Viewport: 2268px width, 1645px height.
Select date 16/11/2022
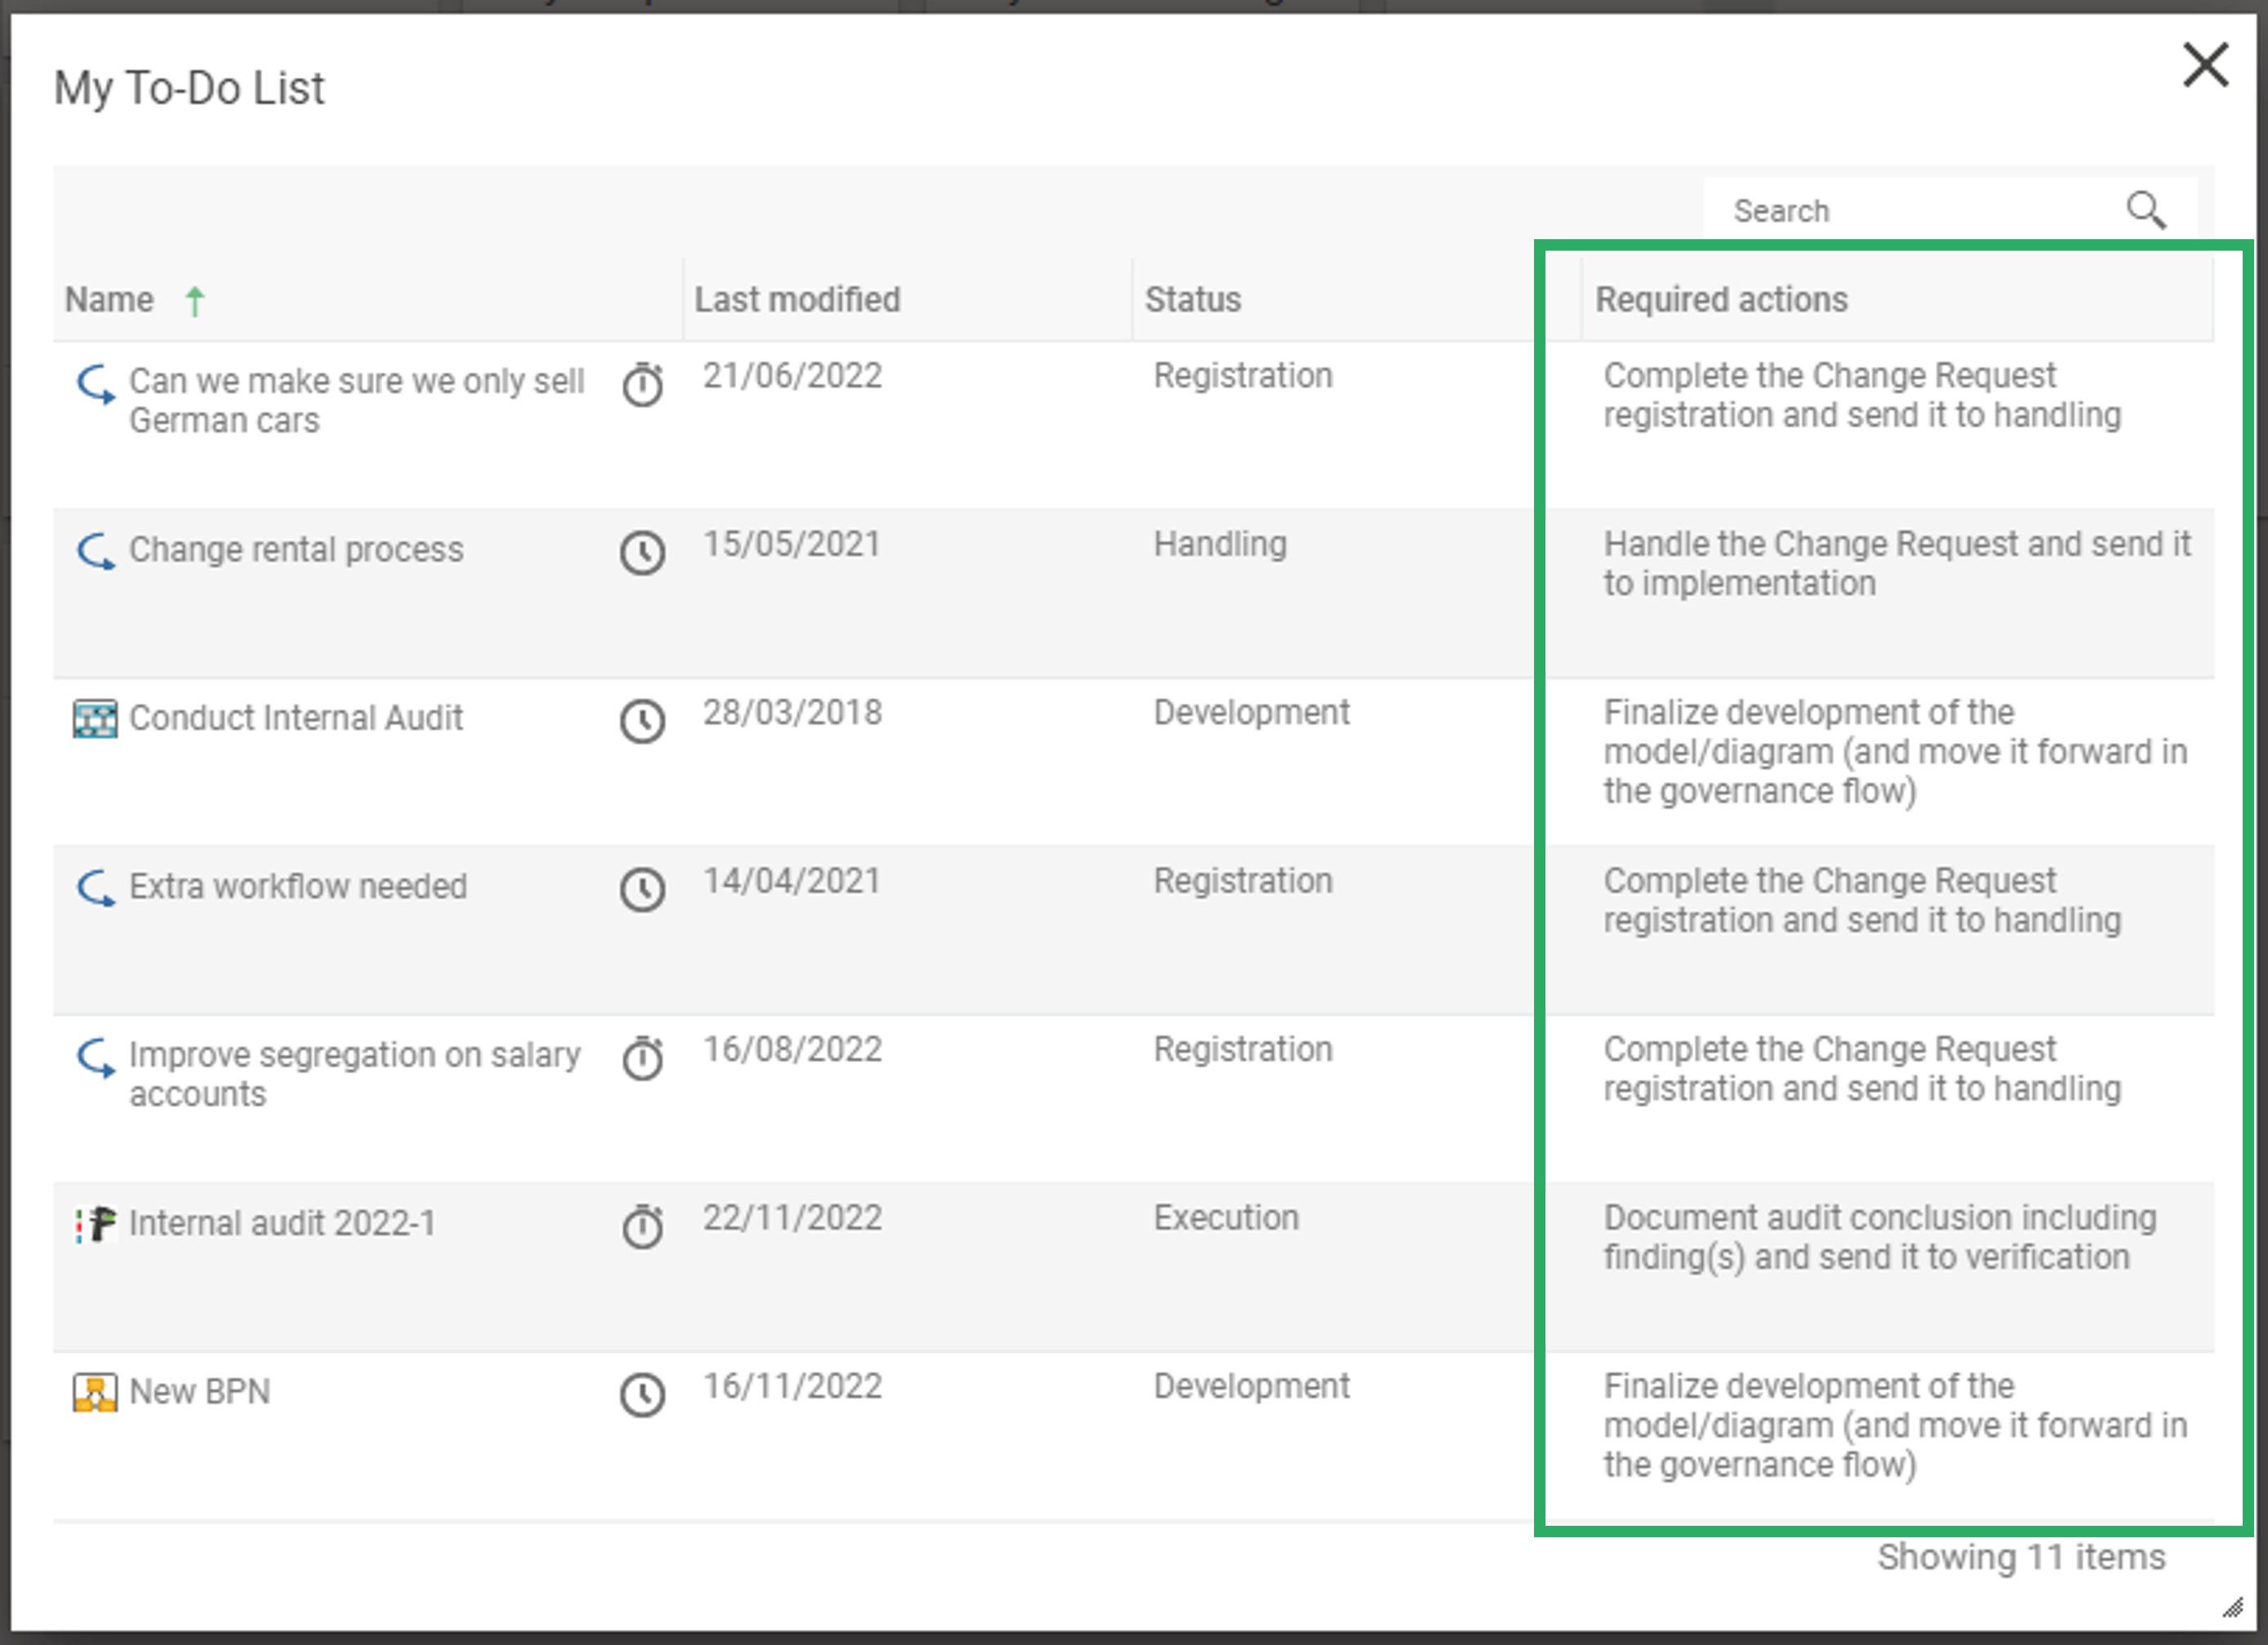792,1386
